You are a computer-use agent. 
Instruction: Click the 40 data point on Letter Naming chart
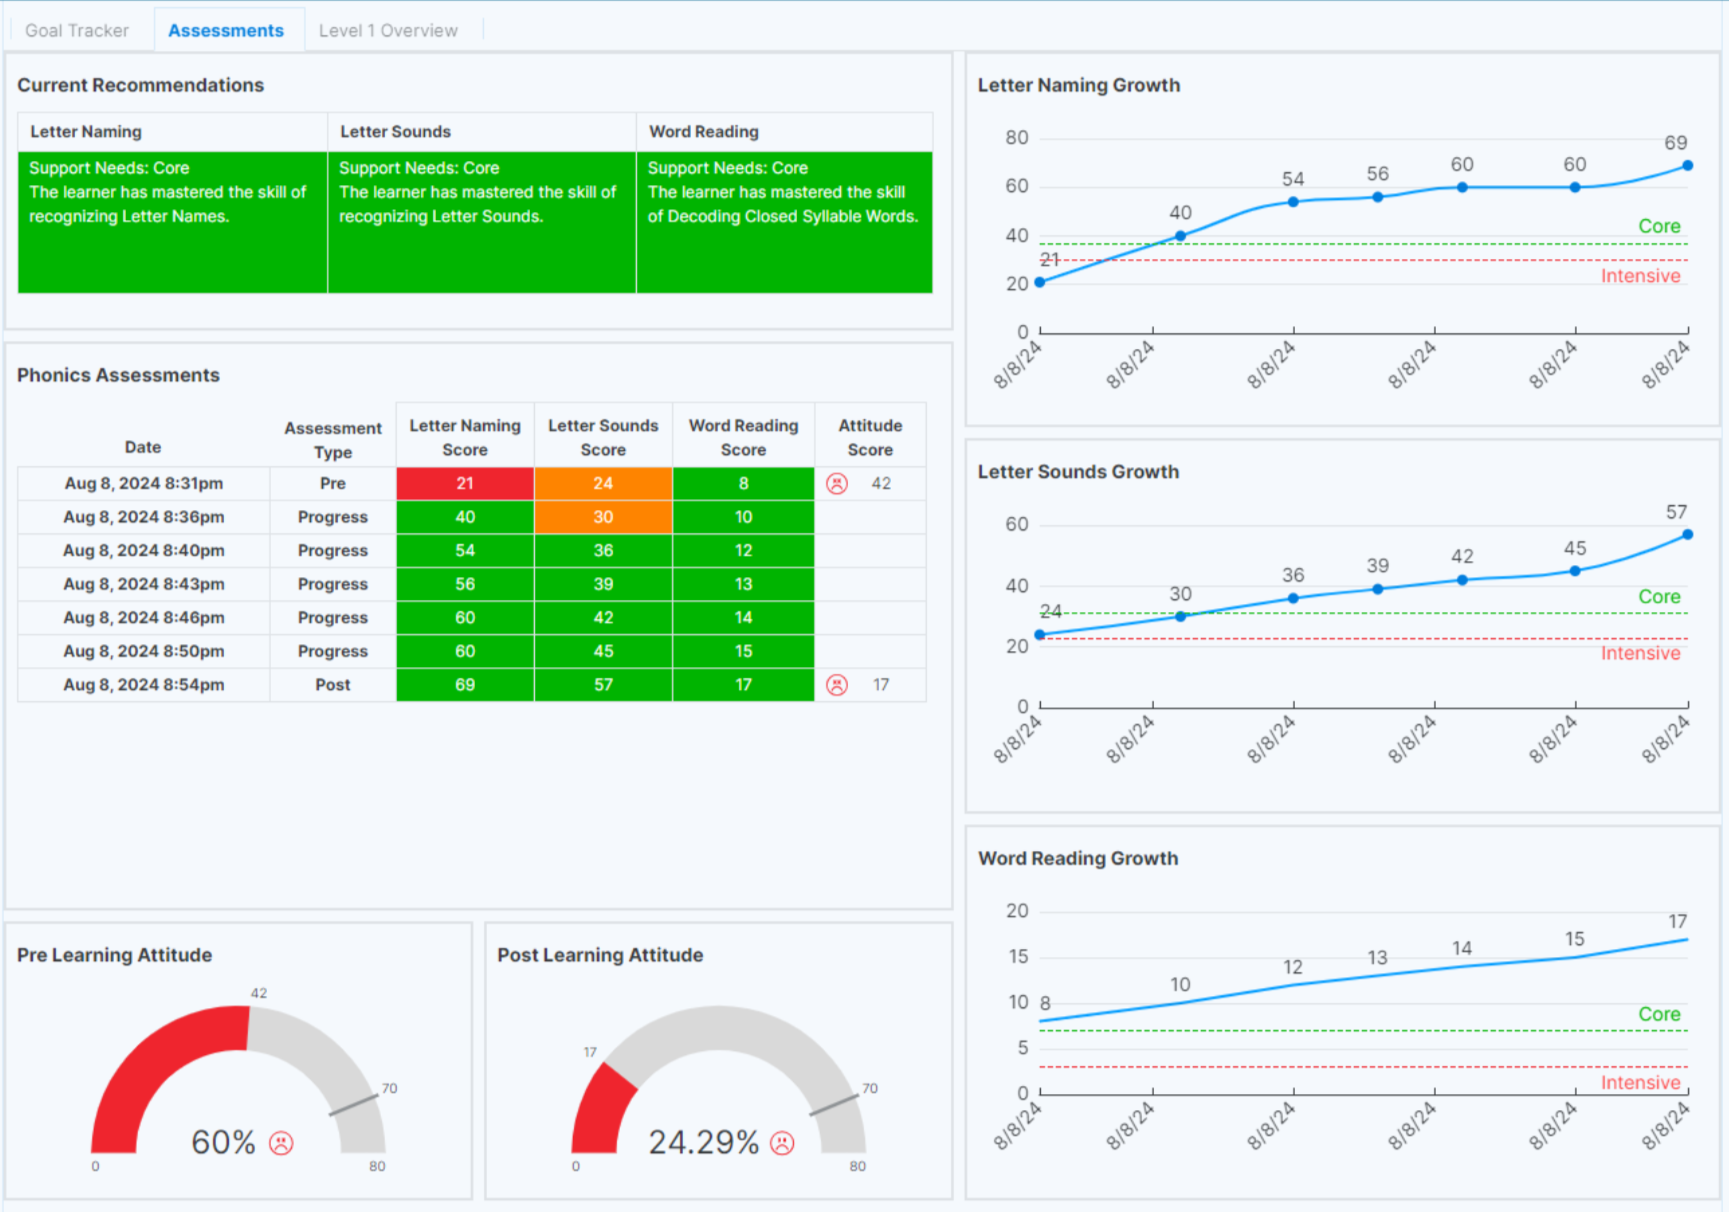1180,236
